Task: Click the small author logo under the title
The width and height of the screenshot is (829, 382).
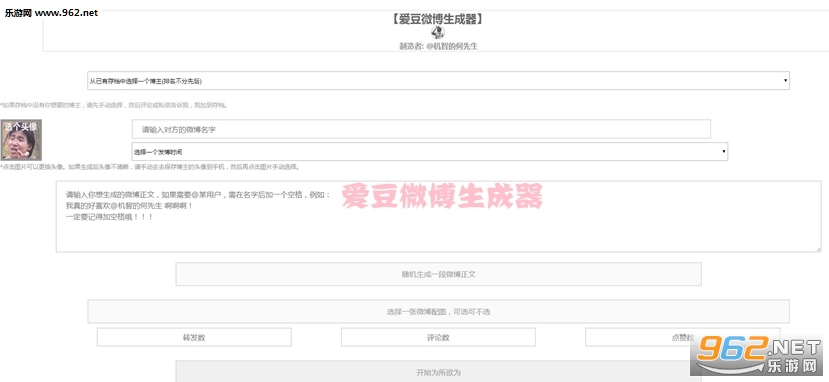Action: pos(438,33)
